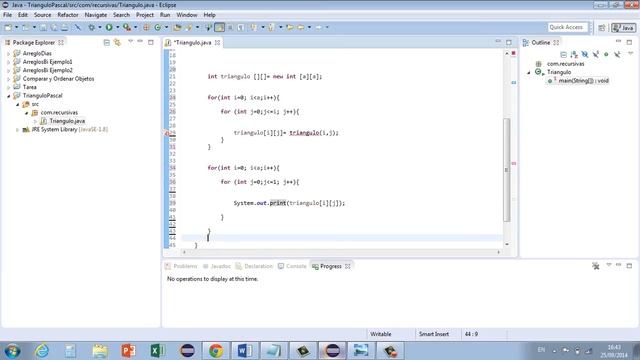The image size is (640, 360).
Task: Switch to the Problems tab
Action: point(181,266)
